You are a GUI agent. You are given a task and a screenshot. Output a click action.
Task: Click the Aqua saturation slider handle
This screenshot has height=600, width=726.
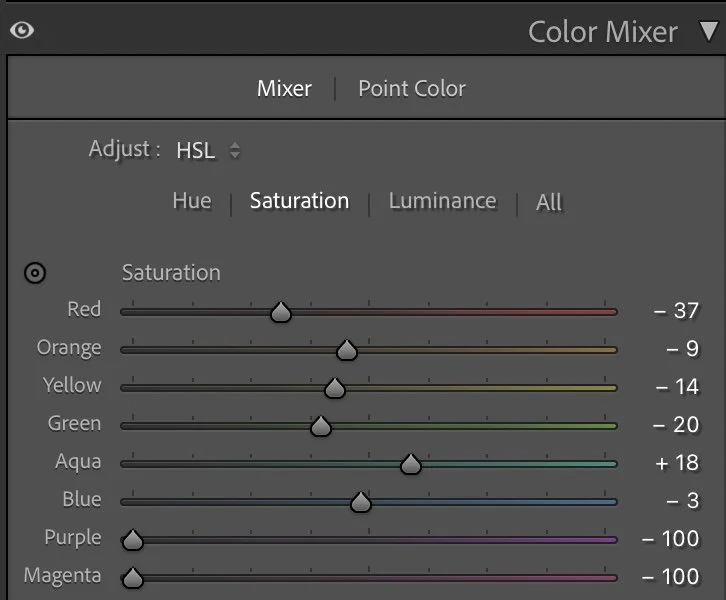tap(411, 464)
